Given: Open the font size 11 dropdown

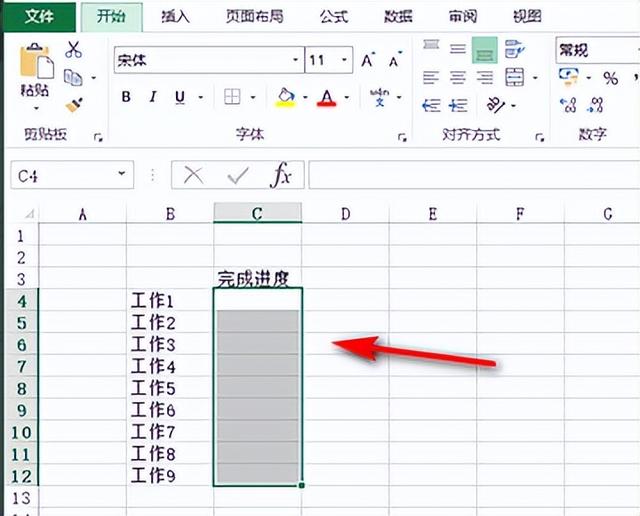Looking at the screenshot, I should [344, 60].
